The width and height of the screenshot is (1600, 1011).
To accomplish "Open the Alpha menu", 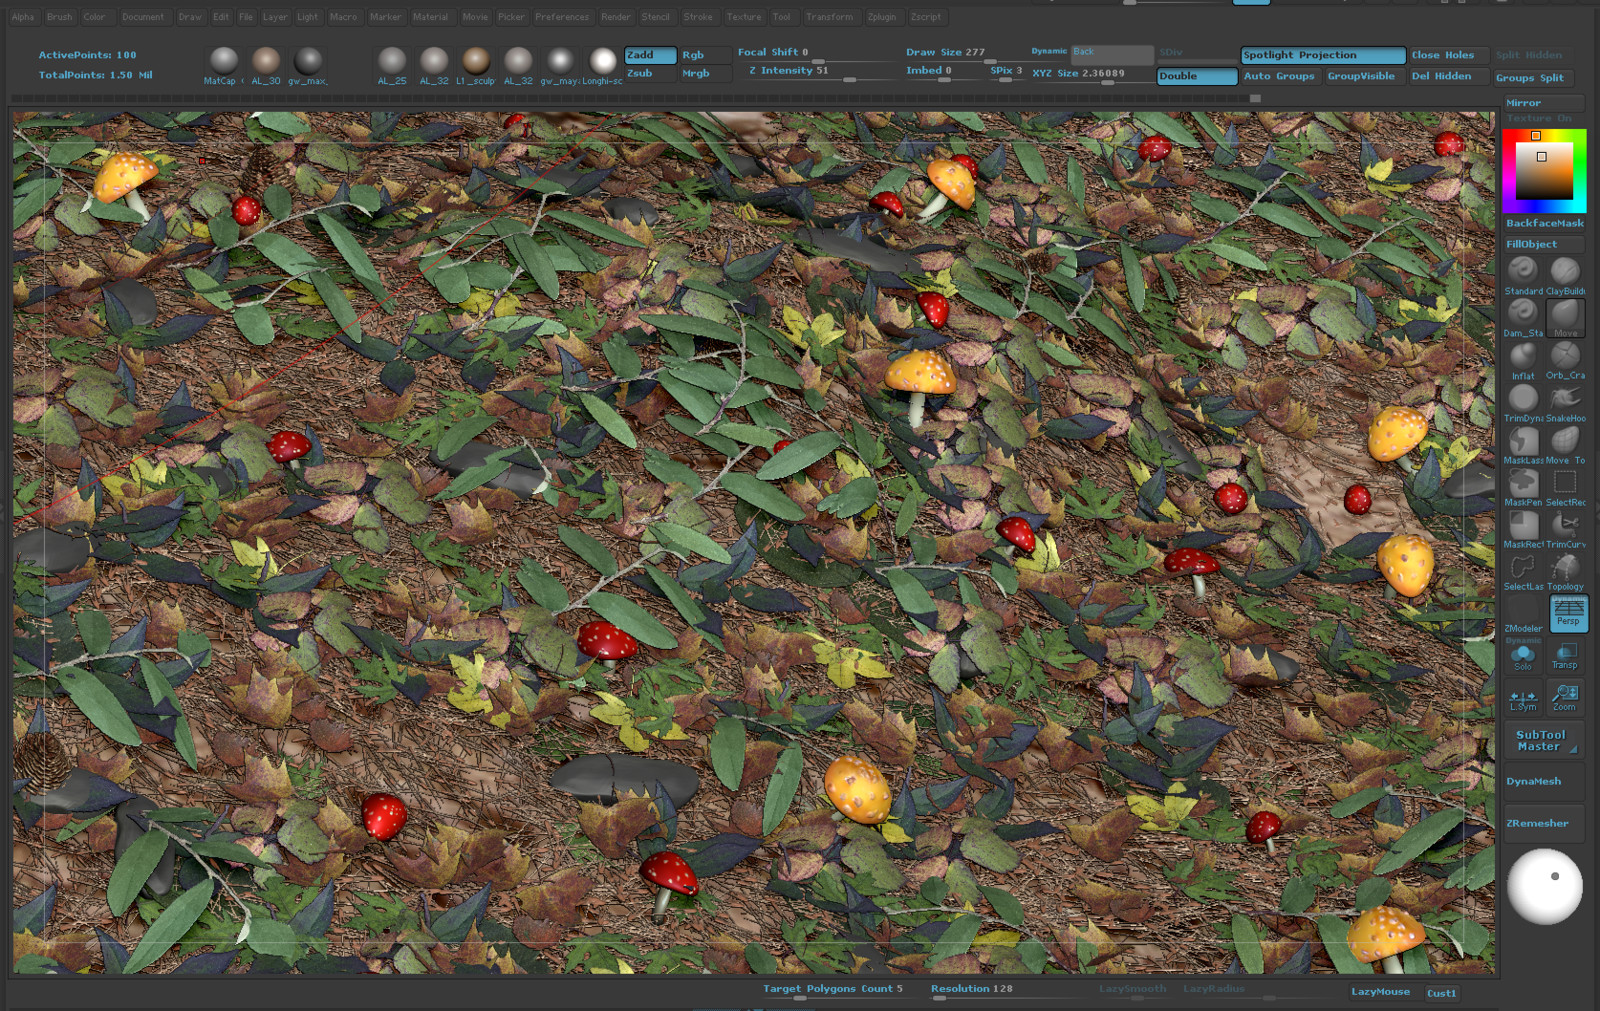I will [23, 17].
